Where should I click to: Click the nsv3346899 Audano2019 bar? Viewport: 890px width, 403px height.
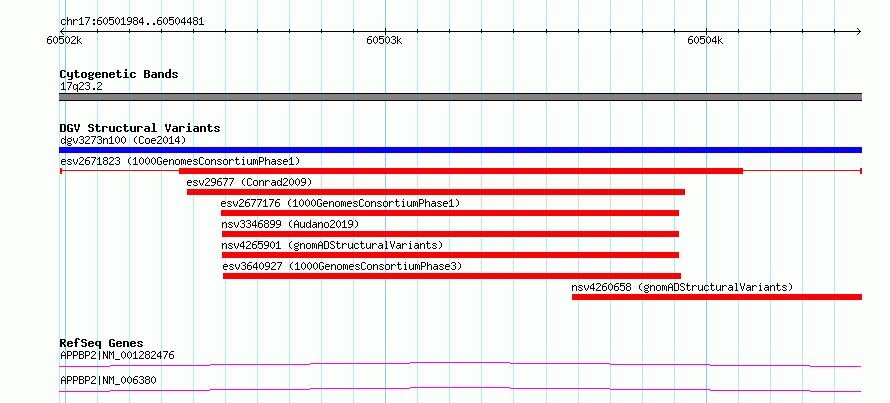pos(450,234)
